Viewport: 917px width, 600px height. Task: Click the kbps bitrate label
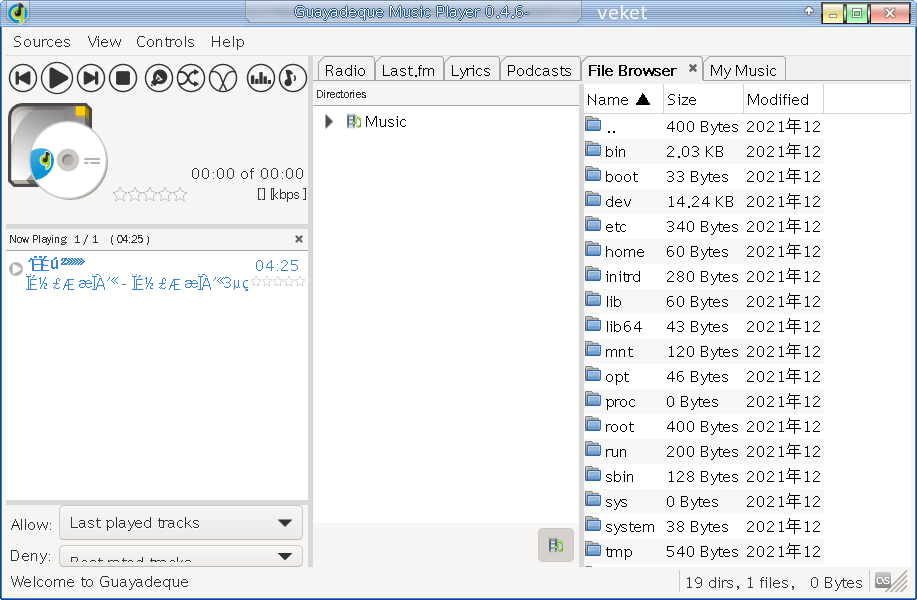click(282, 194)
